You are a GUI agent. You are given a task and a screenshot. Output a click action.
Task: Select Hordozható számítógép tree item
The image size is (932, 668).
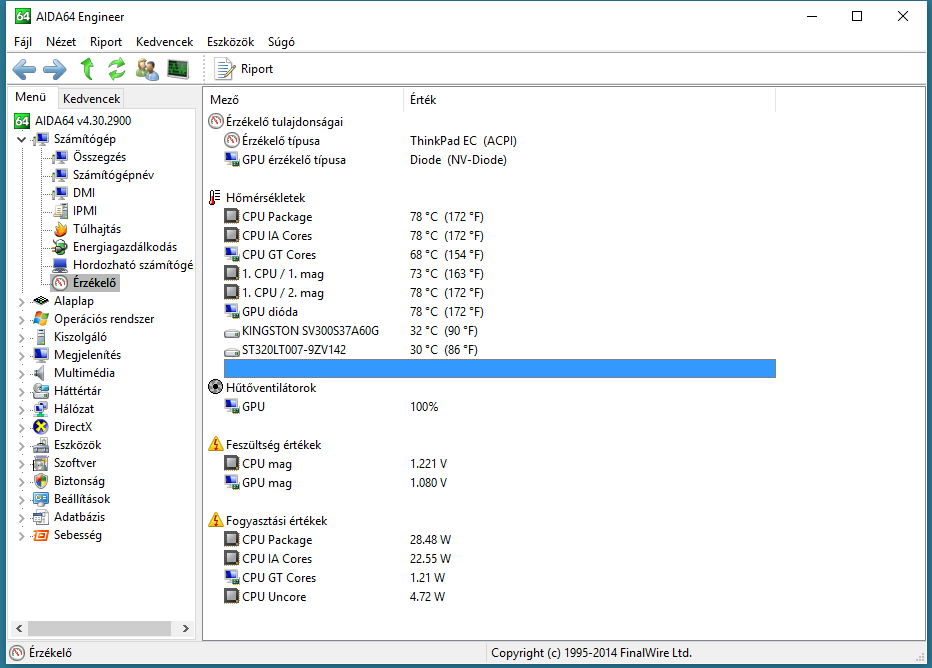pyautogui.click(x=133, y=264)
